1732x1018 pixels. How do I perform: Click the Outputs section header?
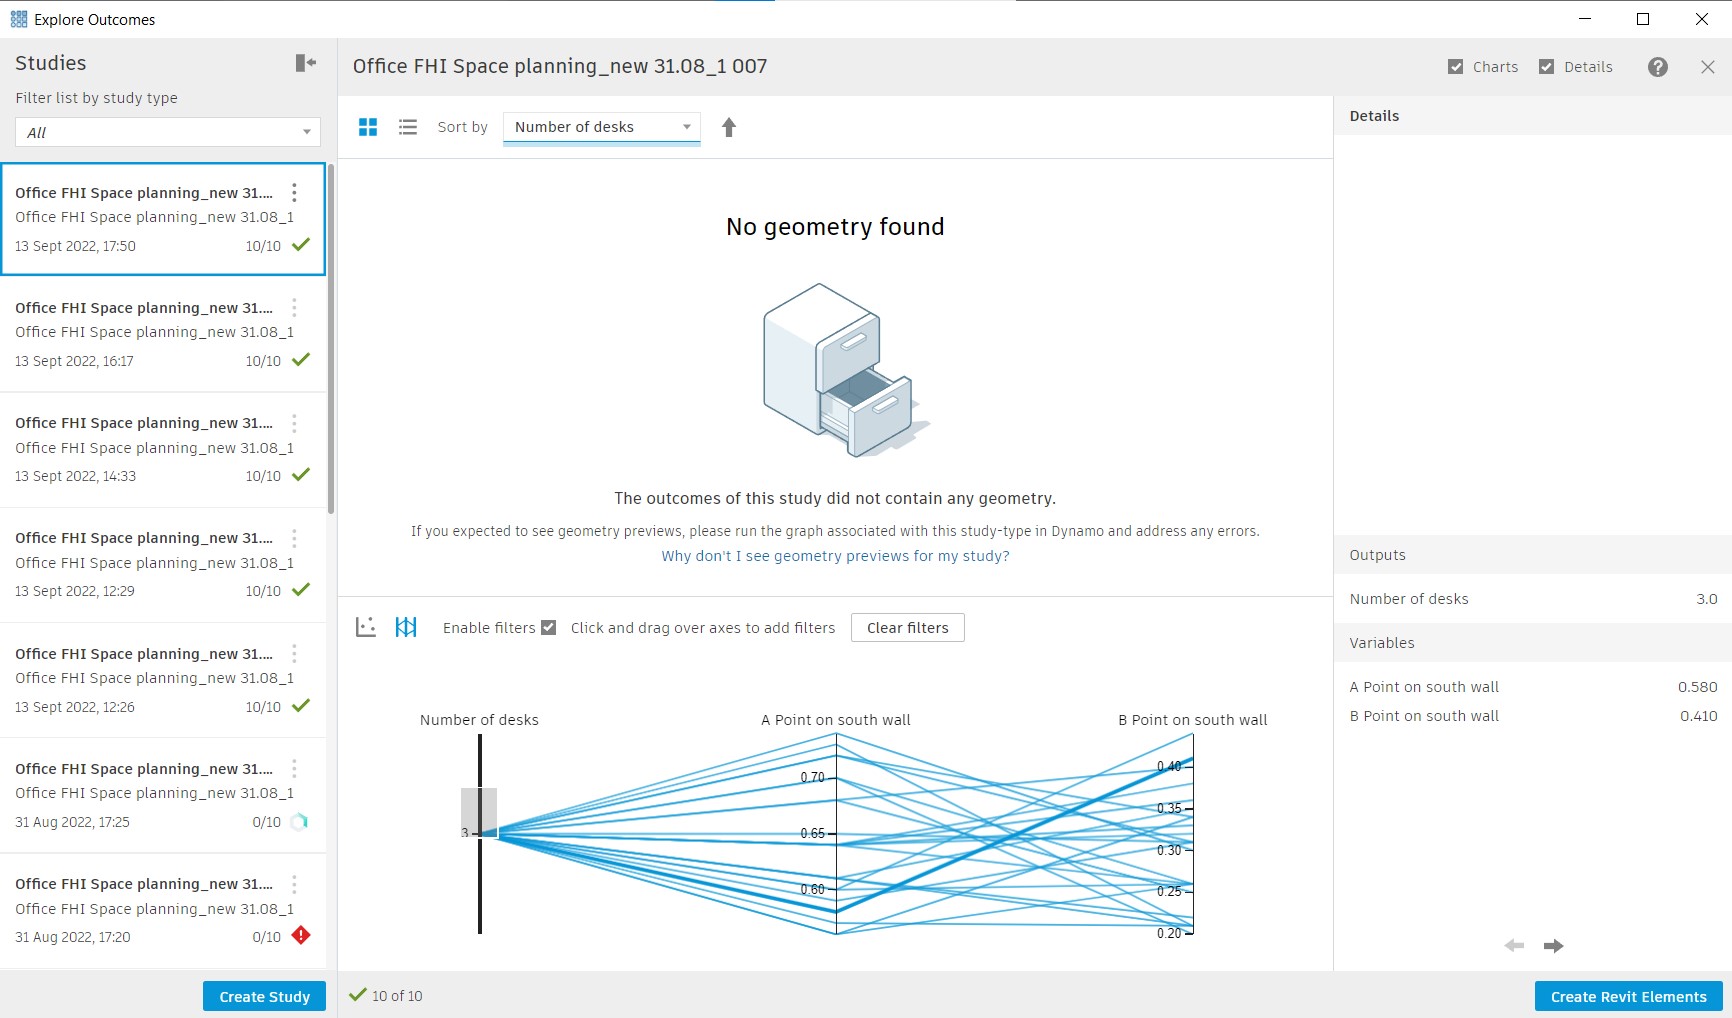point(1533,555)
